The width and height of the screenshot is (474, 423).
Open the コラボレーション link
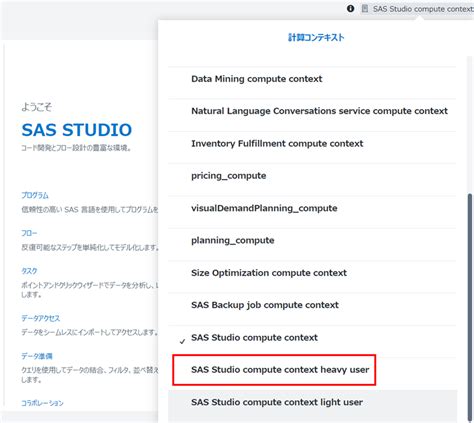click(42, 403)
